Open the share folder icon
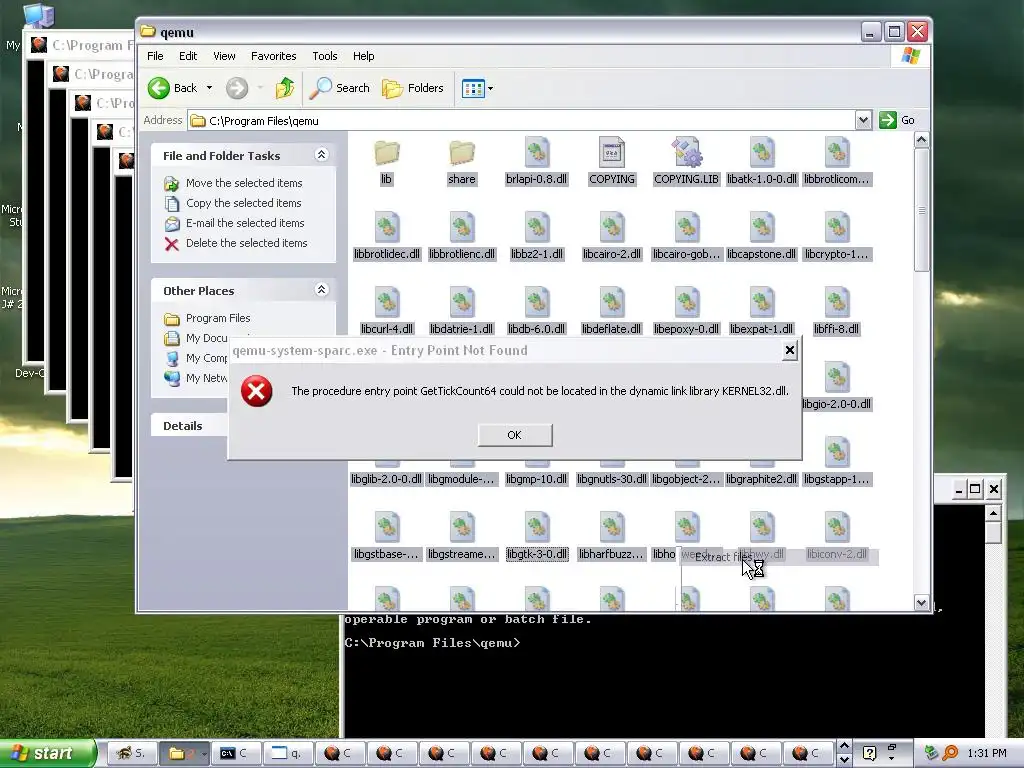This screenshot has height=768, width=1024. pyautogui.click(x=462, y=153)
